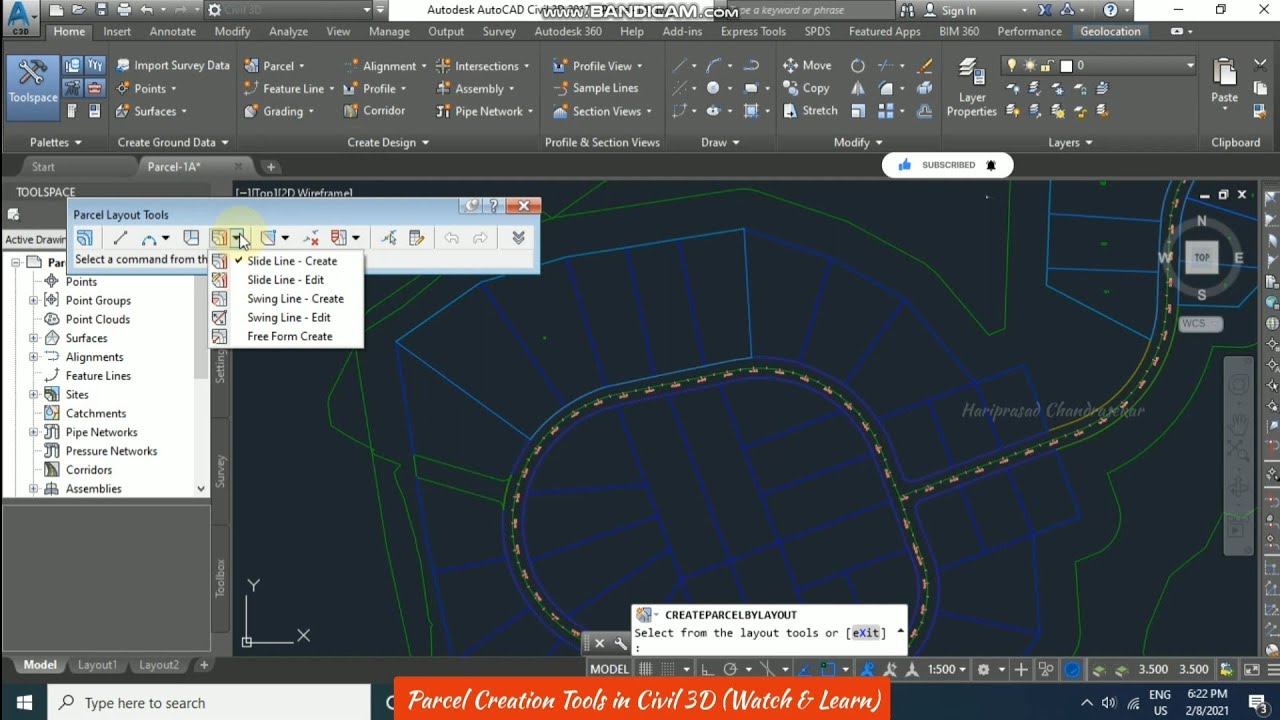
Task: Toggle the MODEL space button in status bar
Action: pos(609,669)
